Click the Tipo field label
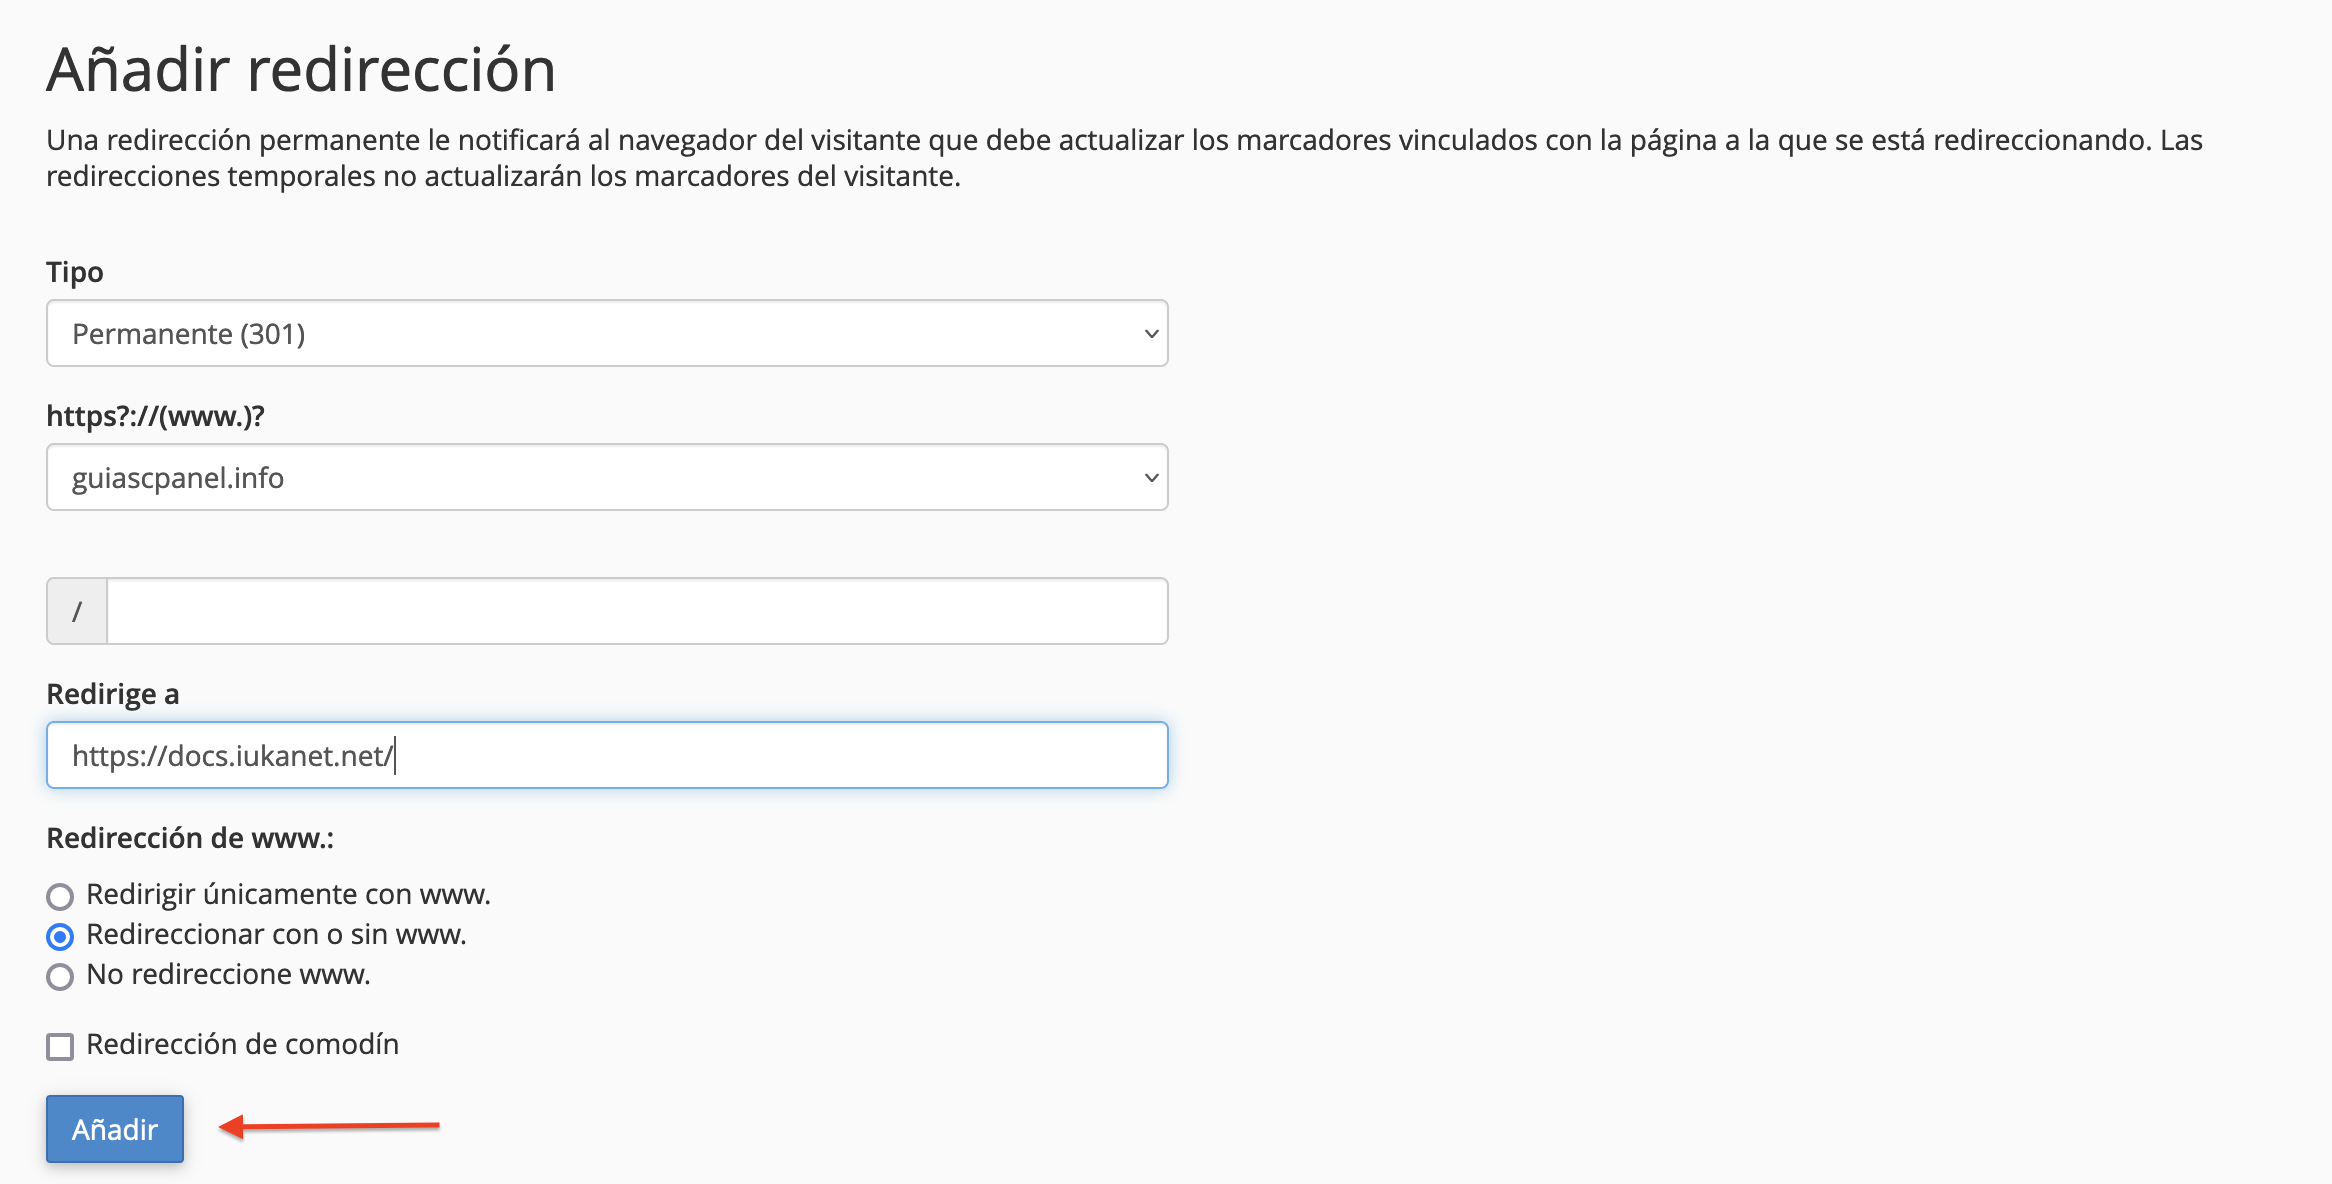Image resolution: width=2332 pixels, height=1184 pixels. click(75, 272)
